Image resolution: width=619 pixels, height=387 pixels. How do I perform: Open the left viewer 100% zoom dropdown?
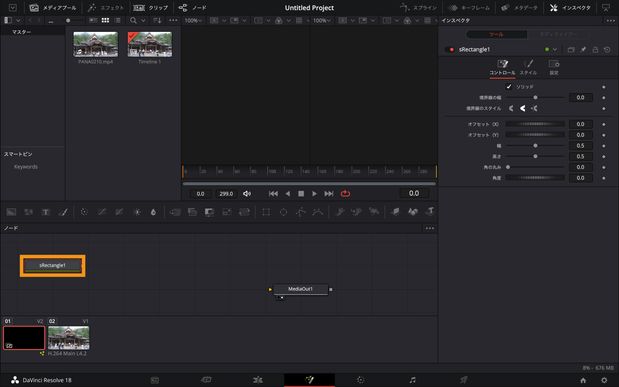point(192,20)
